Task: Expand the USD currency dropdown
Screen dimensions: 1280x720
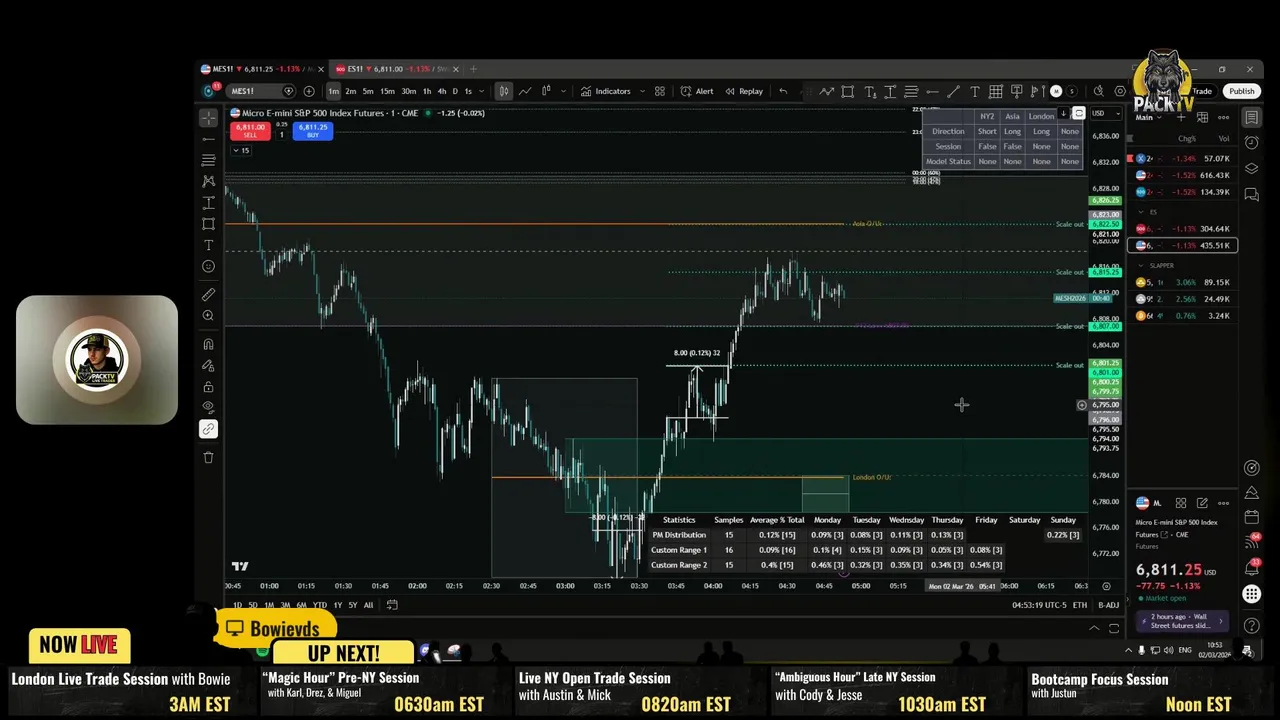Action: (1104, 113)
